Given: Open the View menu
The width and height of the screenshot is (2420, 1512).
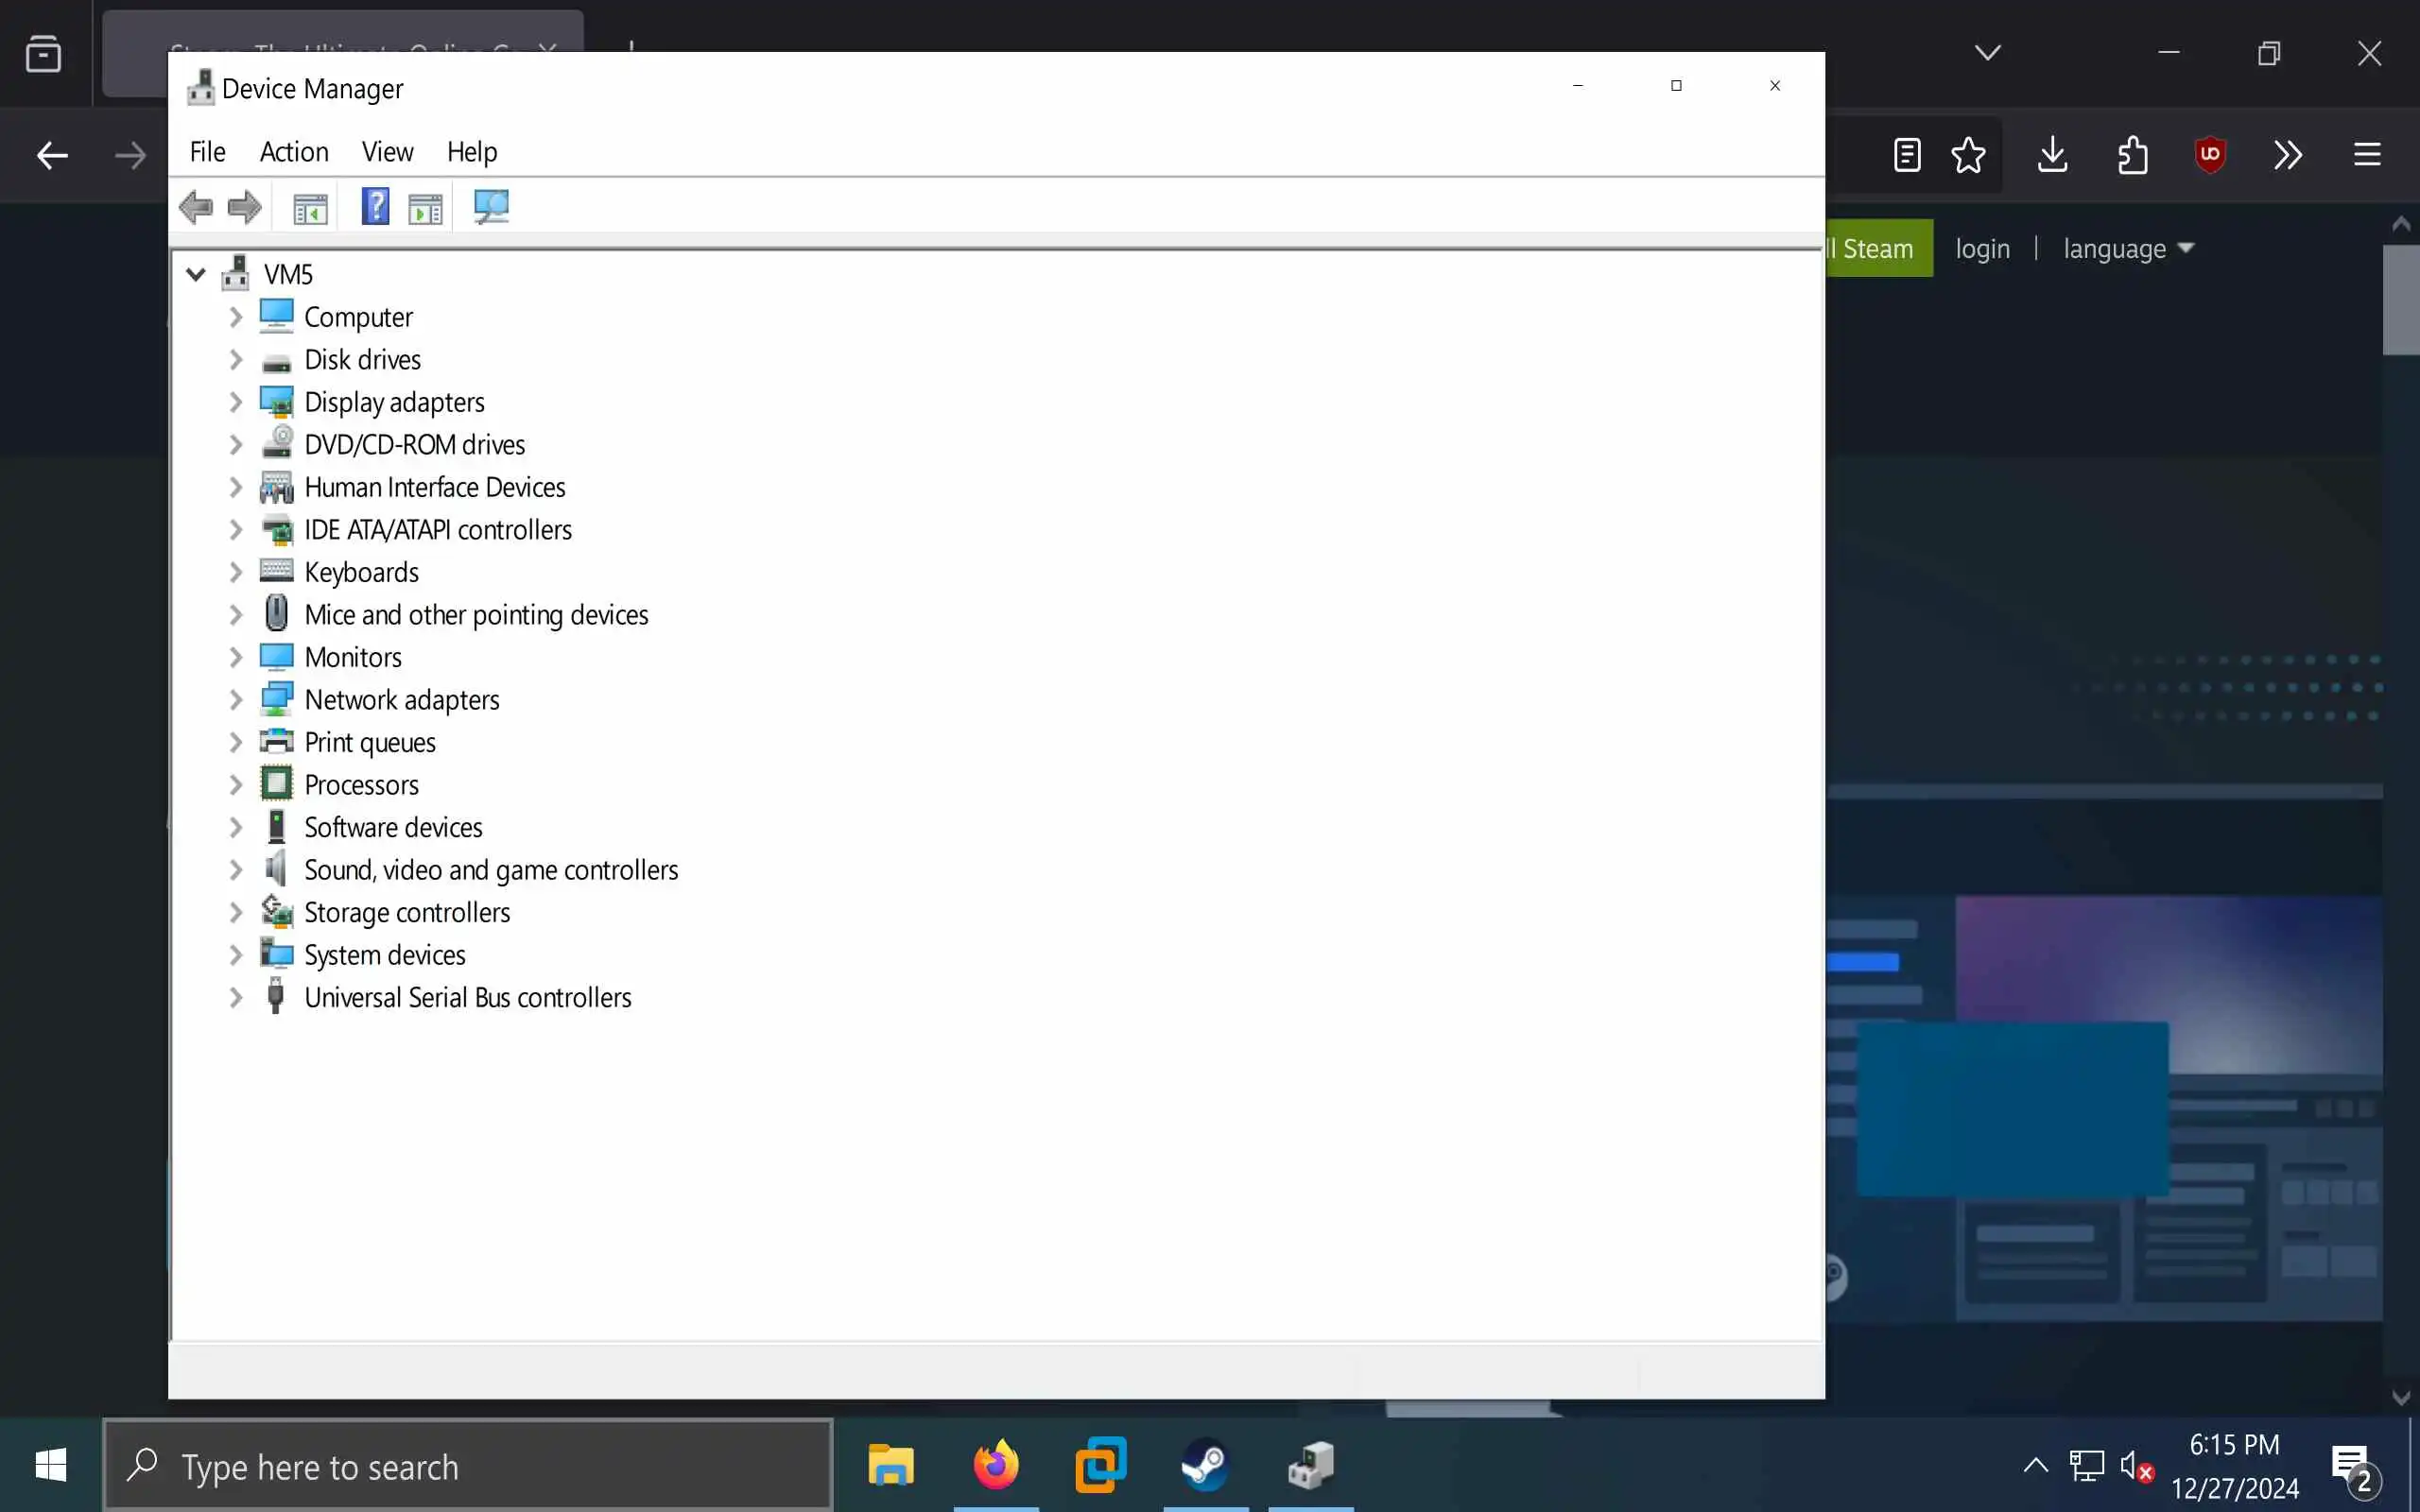Looking at the screenshot, I should click(387, 152).
